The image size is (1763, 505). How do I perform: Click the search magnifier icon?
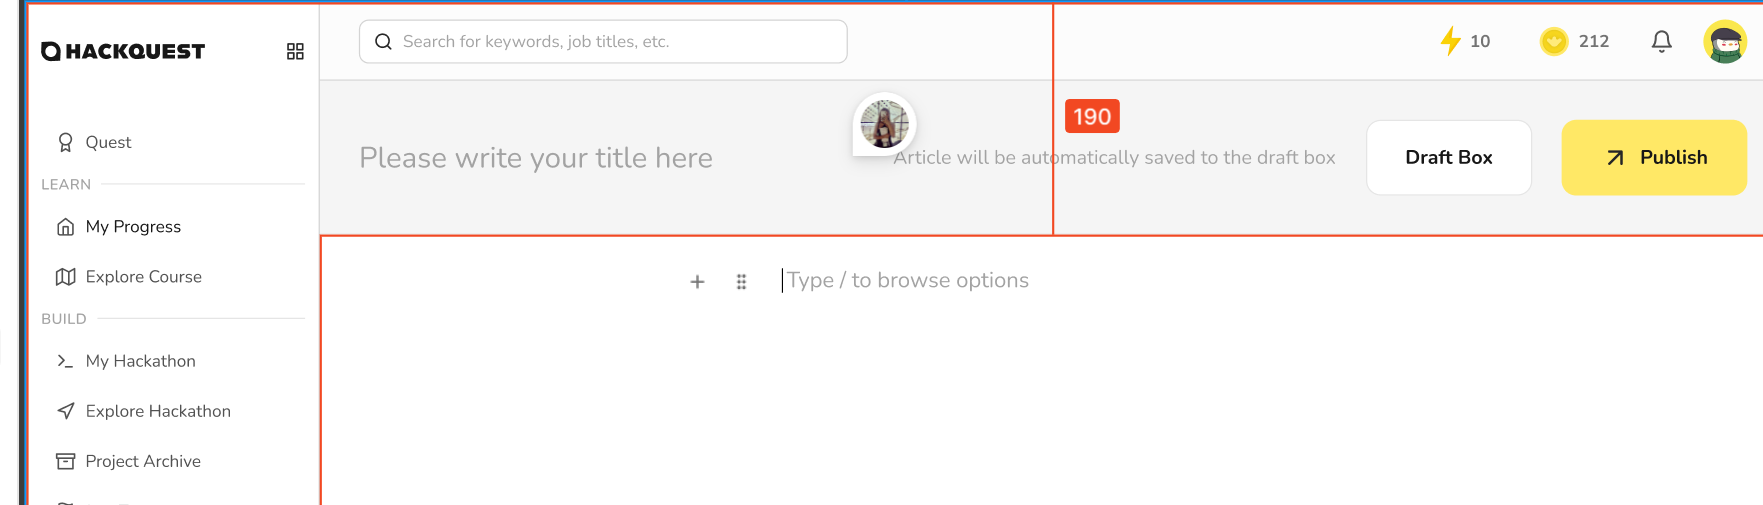[x=383, y=42]
